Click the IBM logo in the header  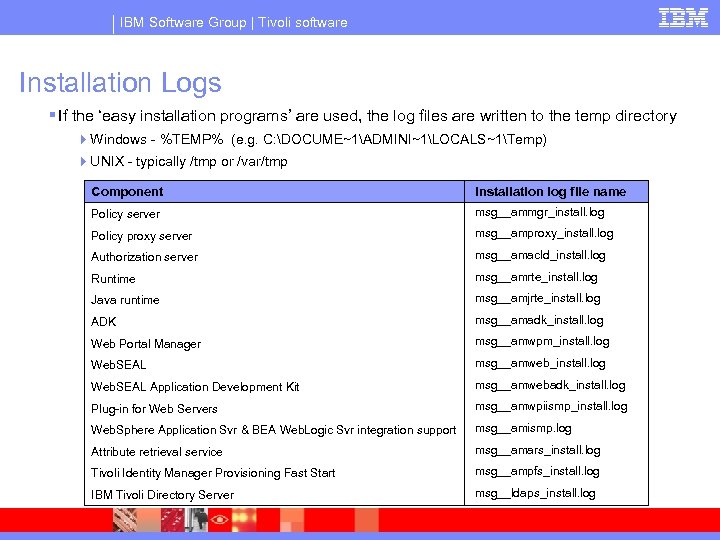click(x=683, y=17)
